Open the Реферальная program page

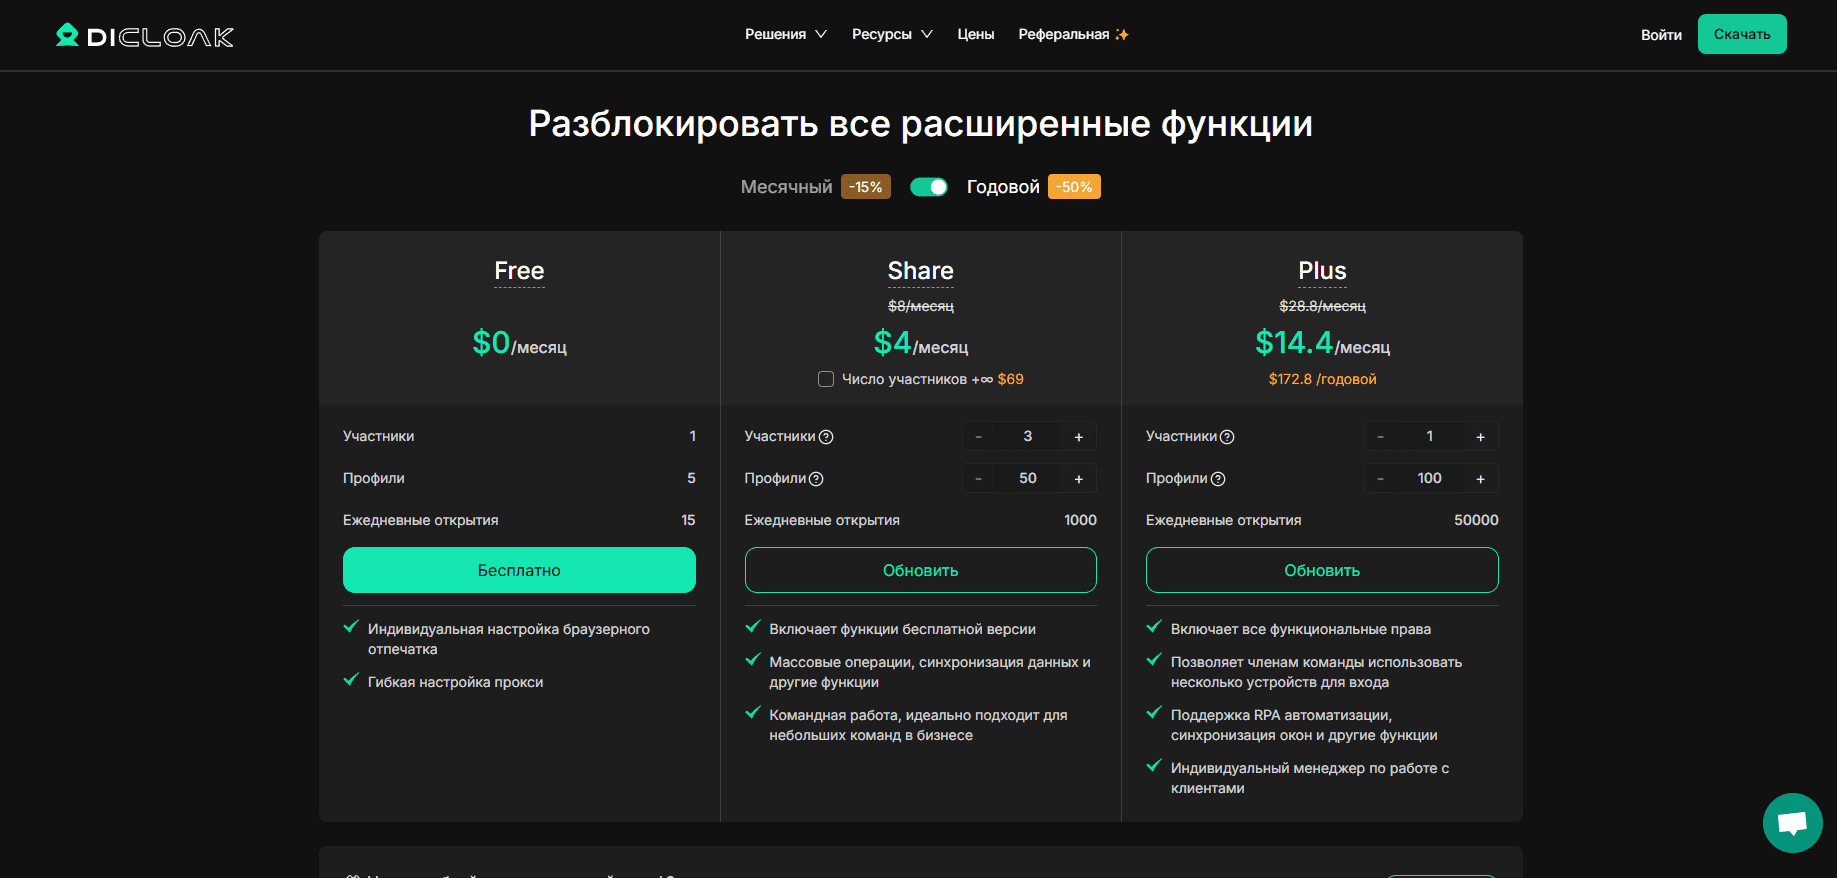pyautogui.click(x=1073, y=34)
